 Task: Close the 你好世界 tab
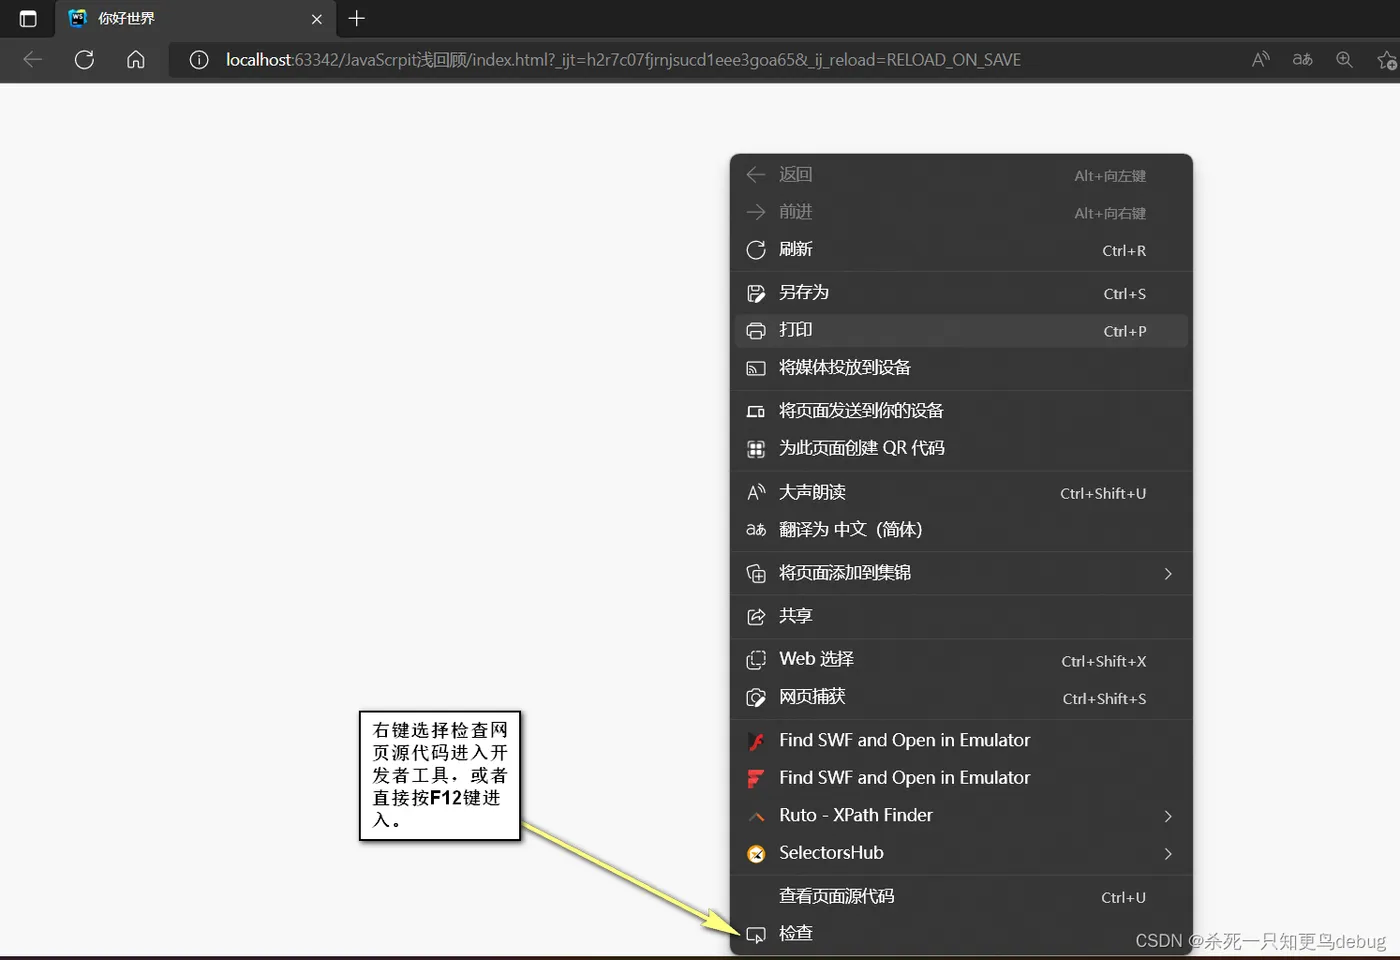click(317, 19)
